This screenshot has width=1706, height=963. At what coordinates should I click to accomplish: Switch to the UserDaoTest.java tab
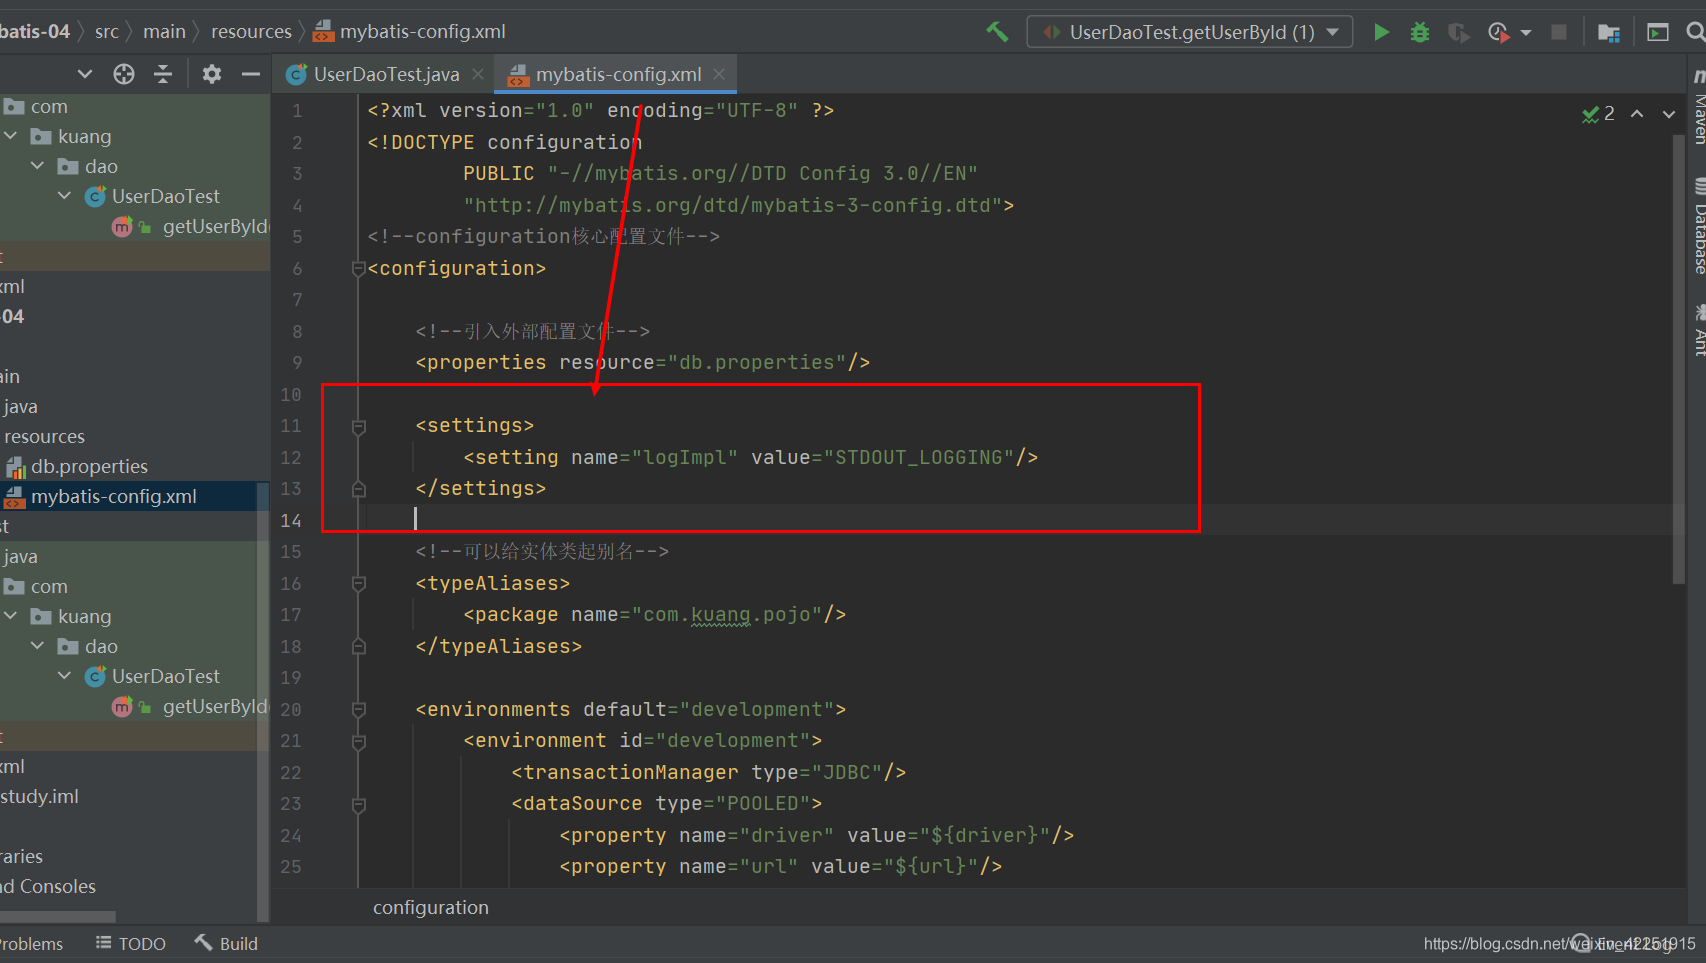(x=385, y=74)
